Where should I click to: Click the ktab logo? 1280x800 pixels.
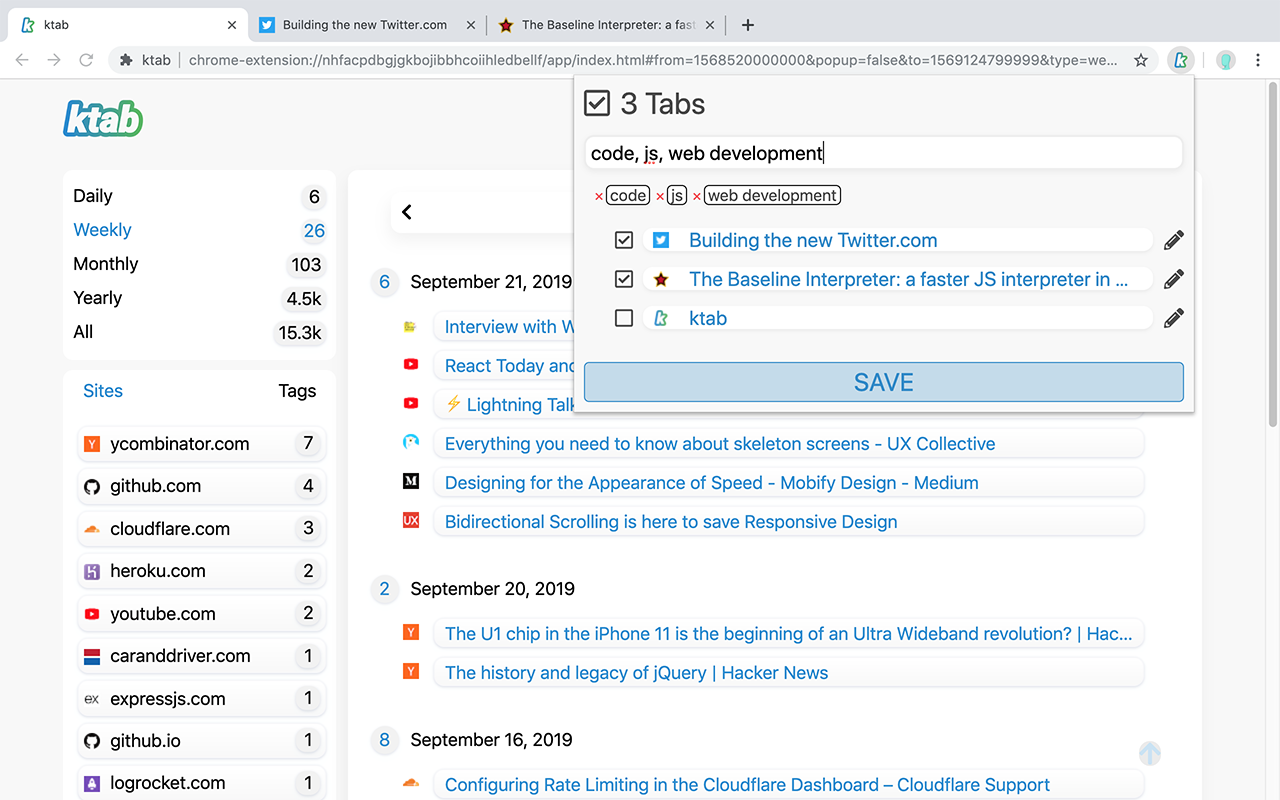[x=103, y=119]
